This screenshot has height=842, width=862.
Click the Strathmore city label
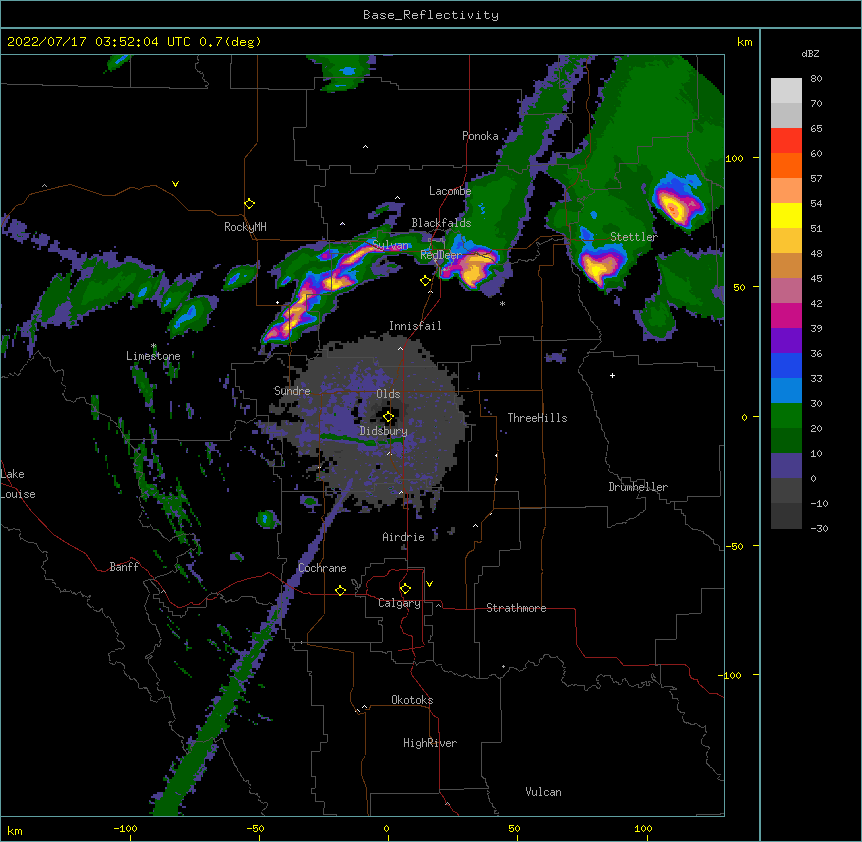516,608
